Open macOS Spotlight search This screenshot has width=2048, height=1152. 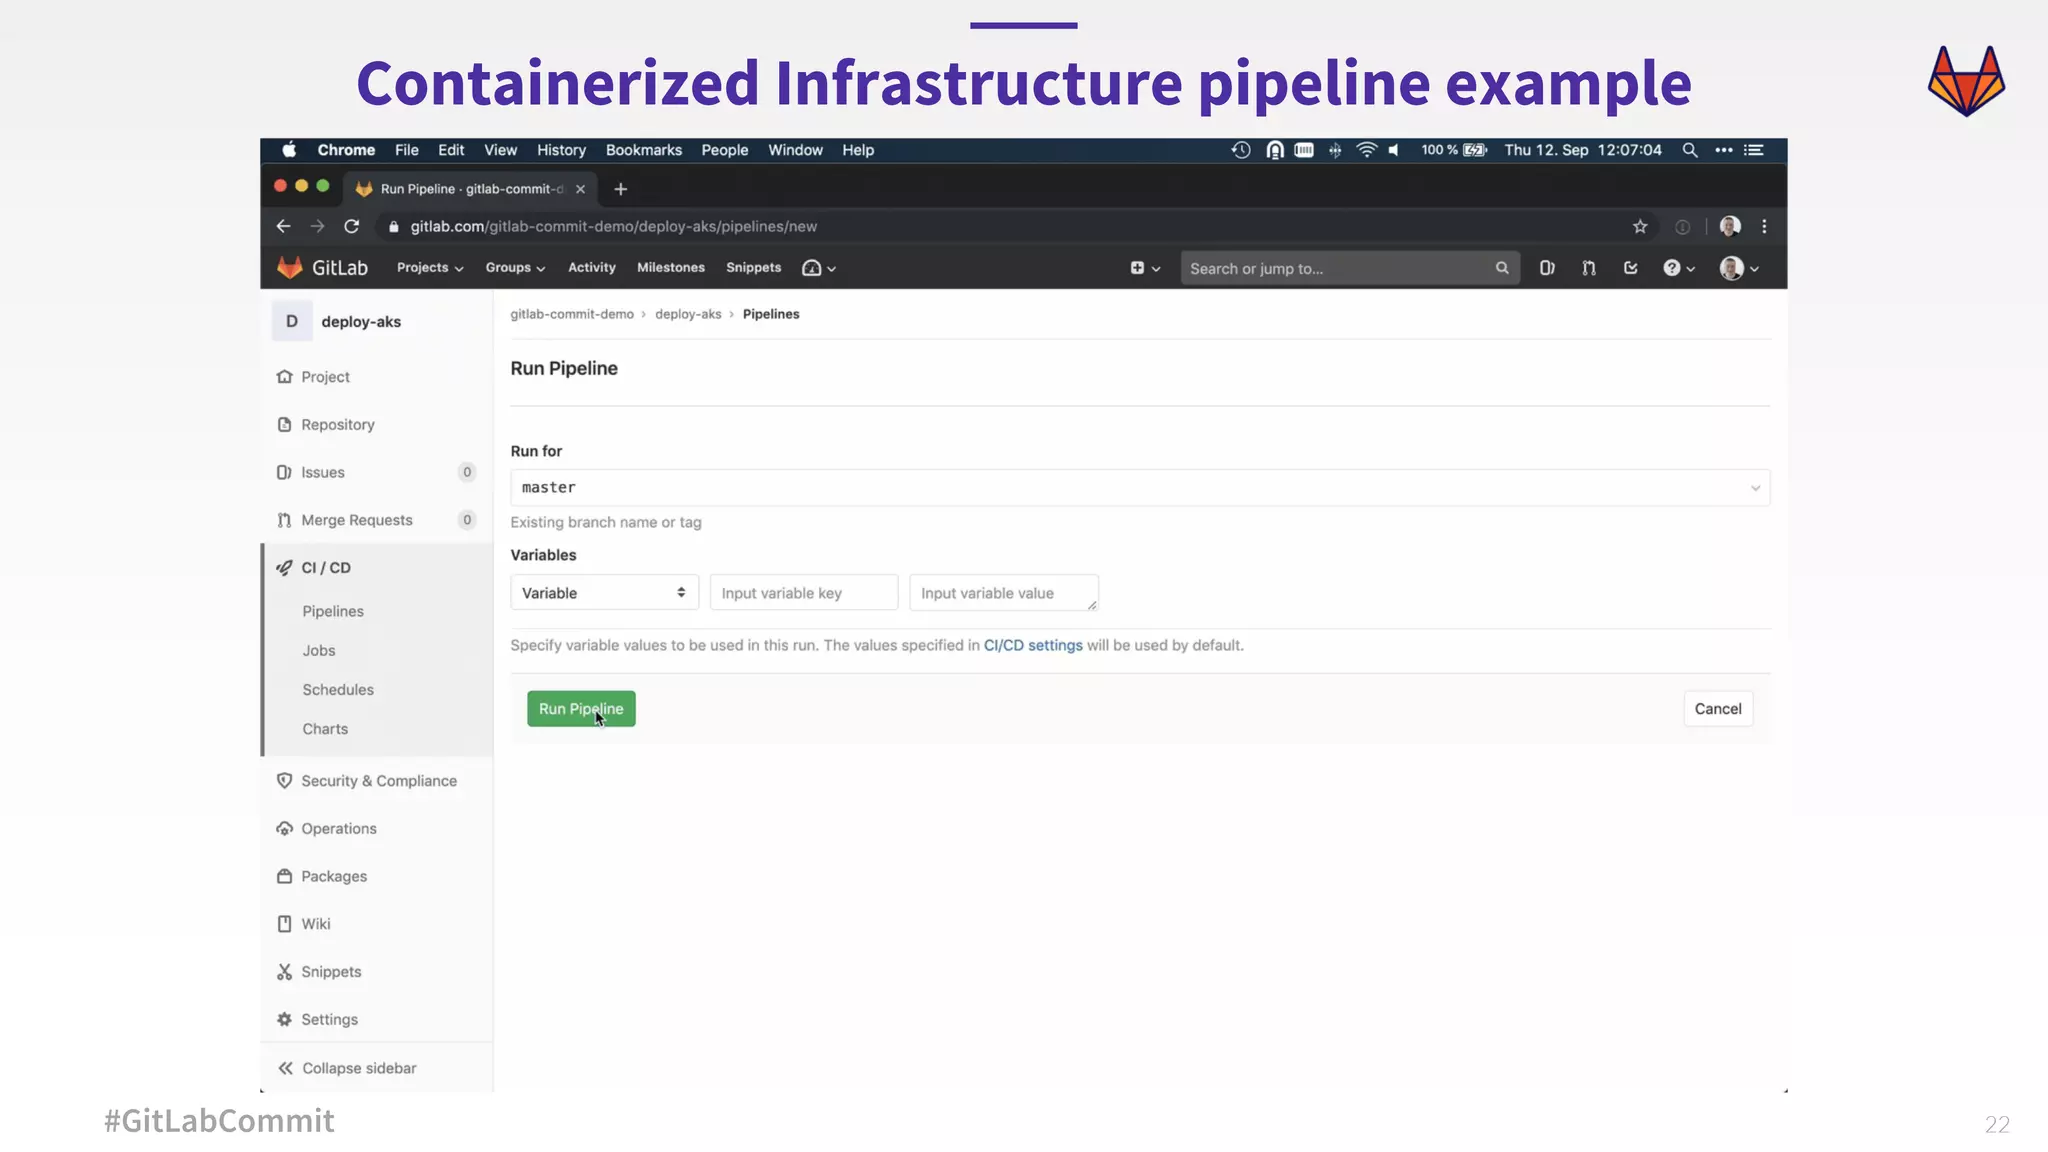pos(1690,150)
